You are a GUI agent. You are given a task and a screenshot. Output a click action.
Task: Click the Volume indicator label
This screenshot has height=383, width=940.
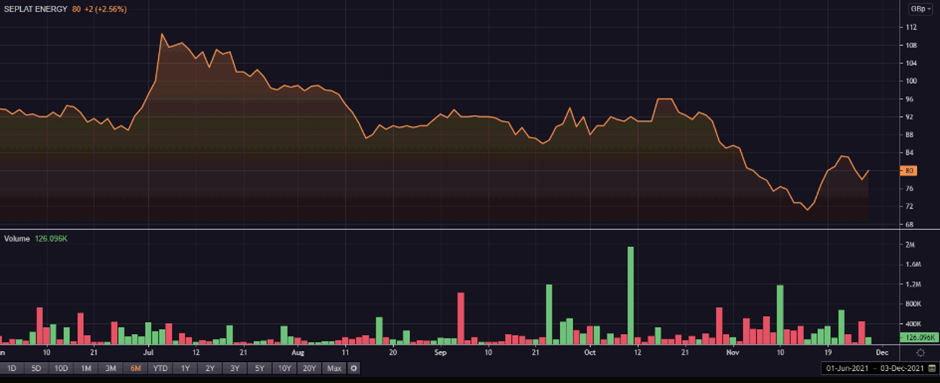pos(17,239)
